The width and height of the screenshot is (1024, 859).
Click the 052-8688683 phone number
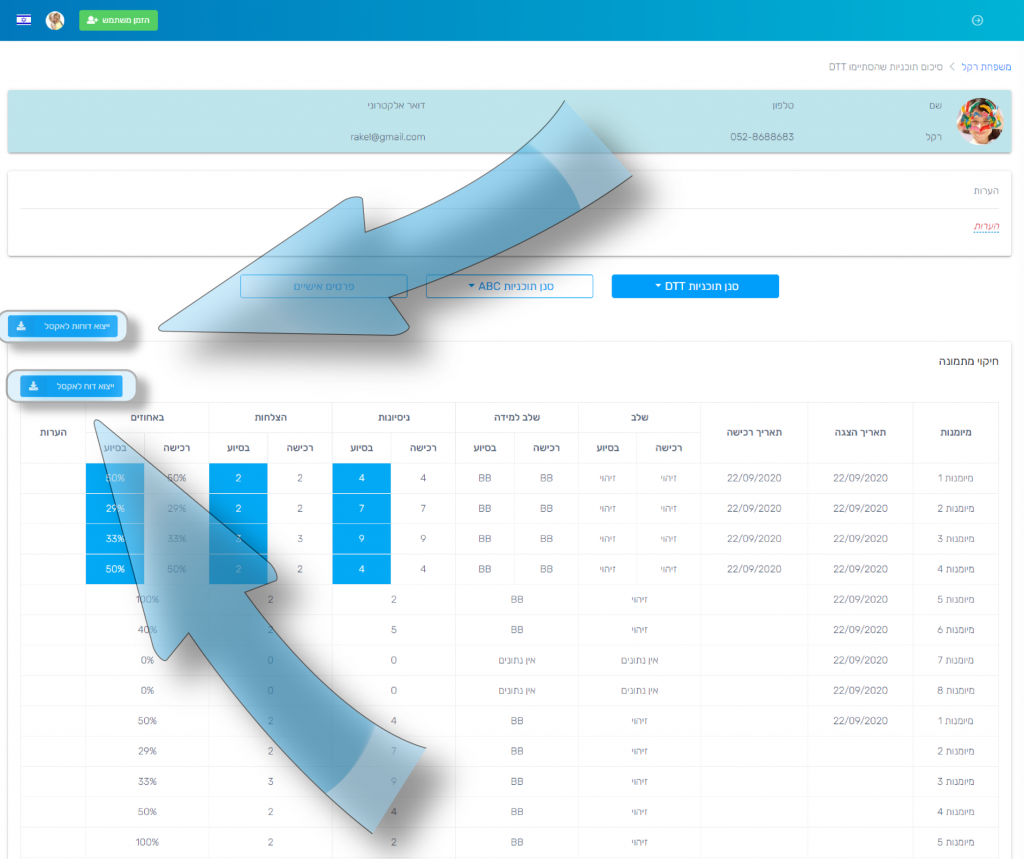[x=762, y=137]
